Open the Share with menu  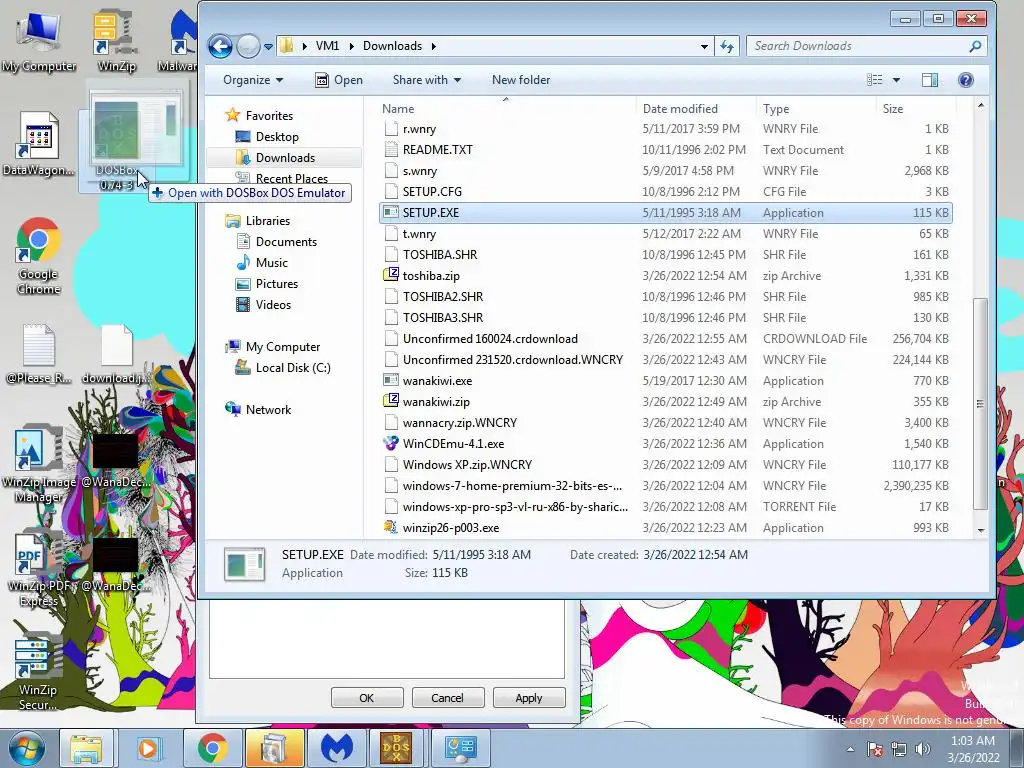tap(426, 80)
